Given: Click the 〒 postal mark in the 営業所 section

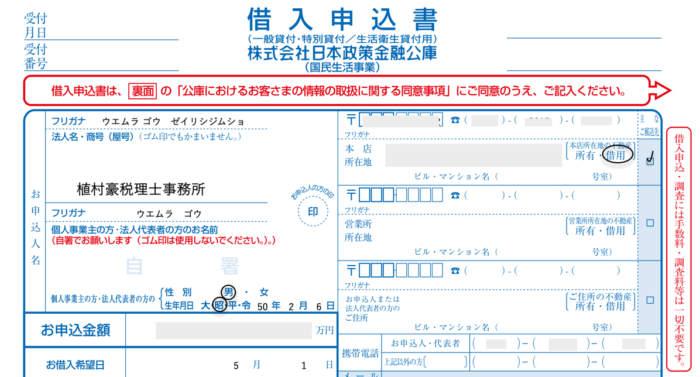Looking at the screenshot, I should tap(351, 195).
